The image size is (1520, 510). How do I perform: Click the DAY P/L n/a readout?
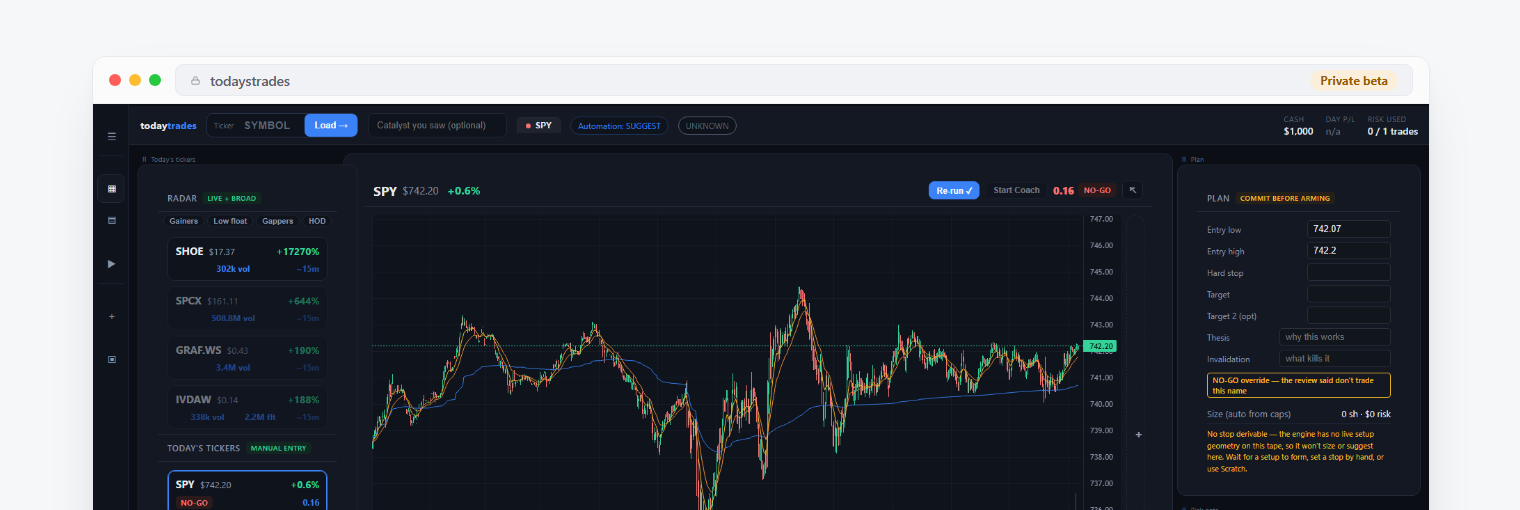pos(1339,125)
